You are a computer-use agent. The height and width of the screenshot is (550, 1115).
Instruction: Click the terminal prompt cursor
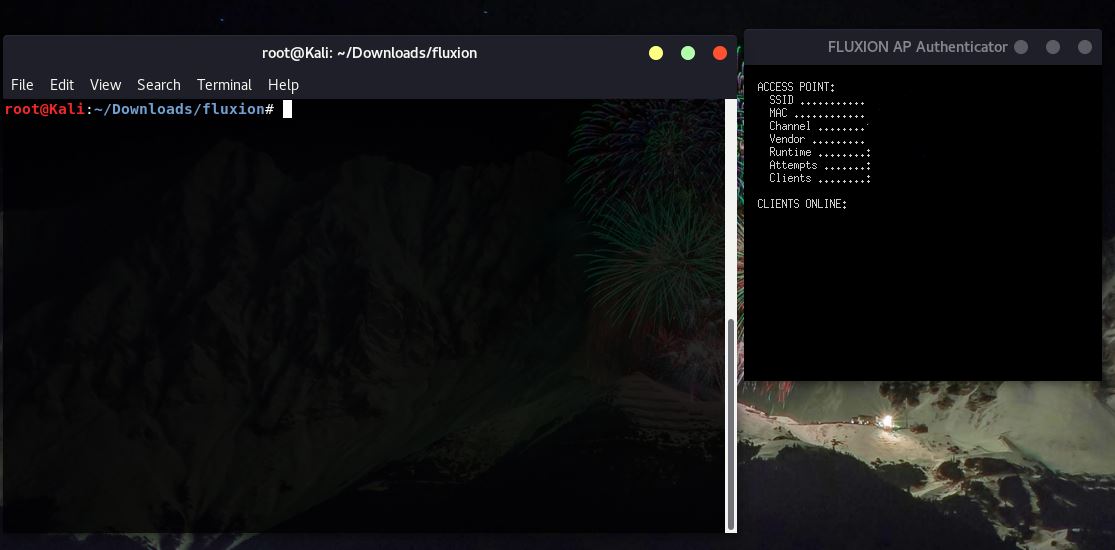(x=287, y=109)
